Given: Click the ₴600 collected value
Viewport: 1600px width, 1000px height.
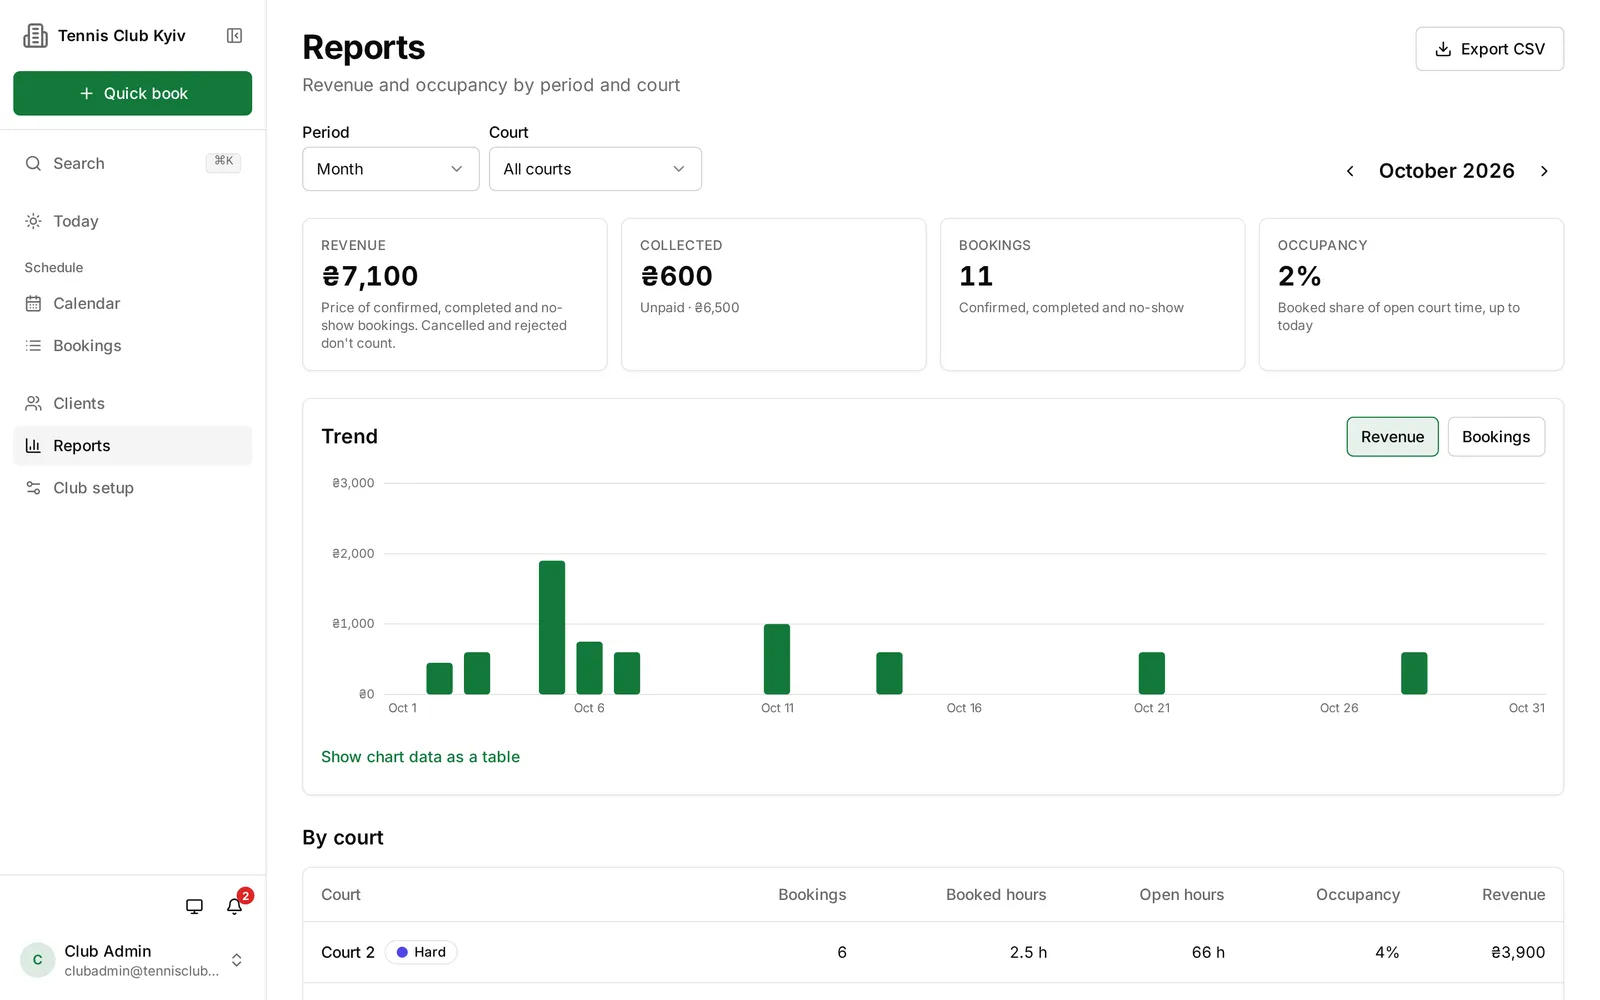Looking at the screenshot, I should click(x=676, y=276).
